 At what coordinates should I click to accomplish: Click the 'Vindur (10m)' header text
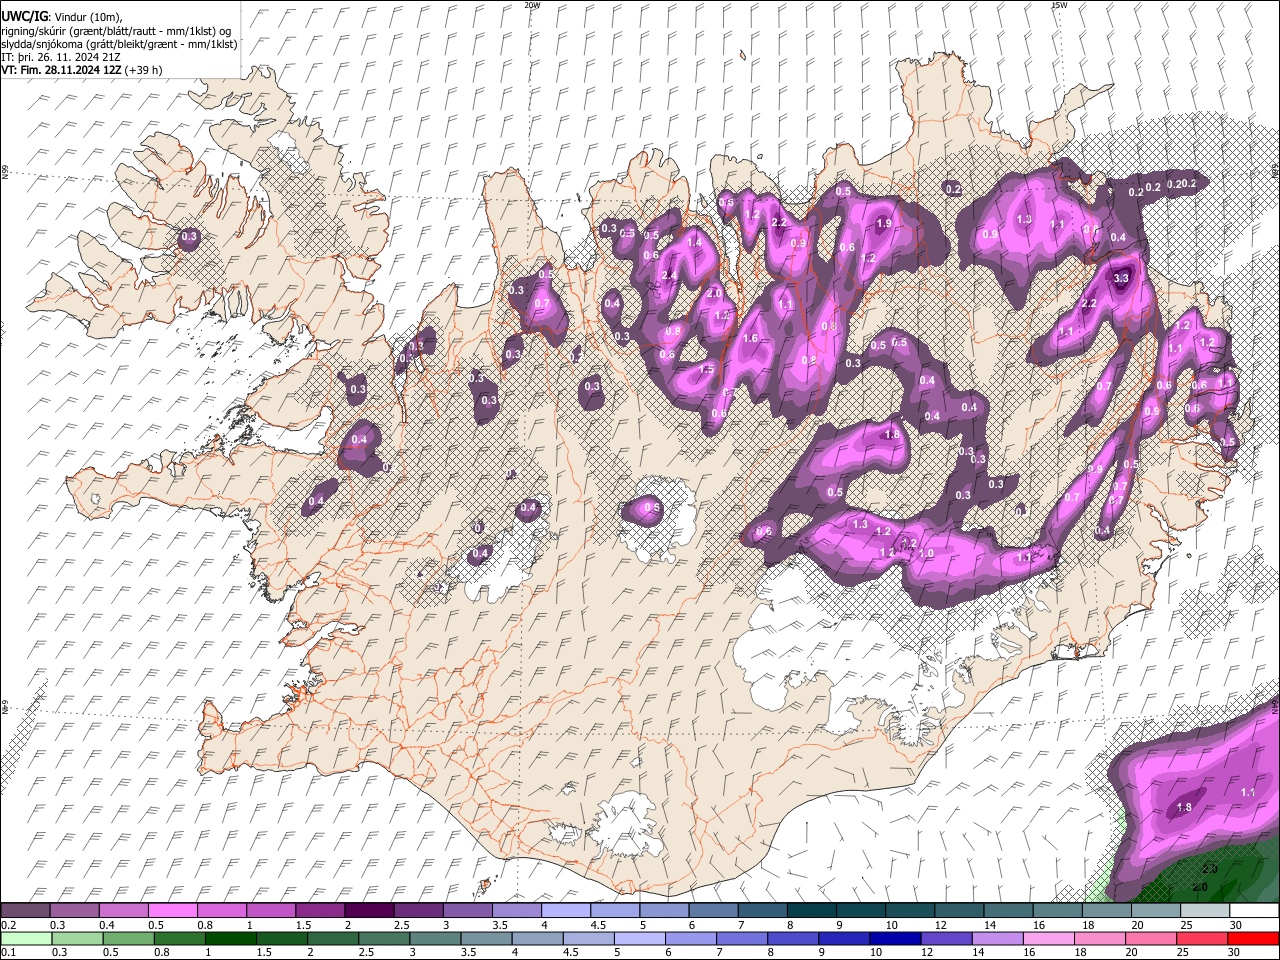coord(89,17)
